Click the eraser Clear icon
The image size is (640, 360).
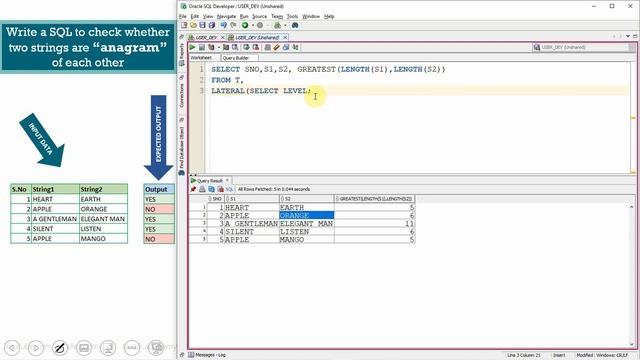[x=277, y=47]
